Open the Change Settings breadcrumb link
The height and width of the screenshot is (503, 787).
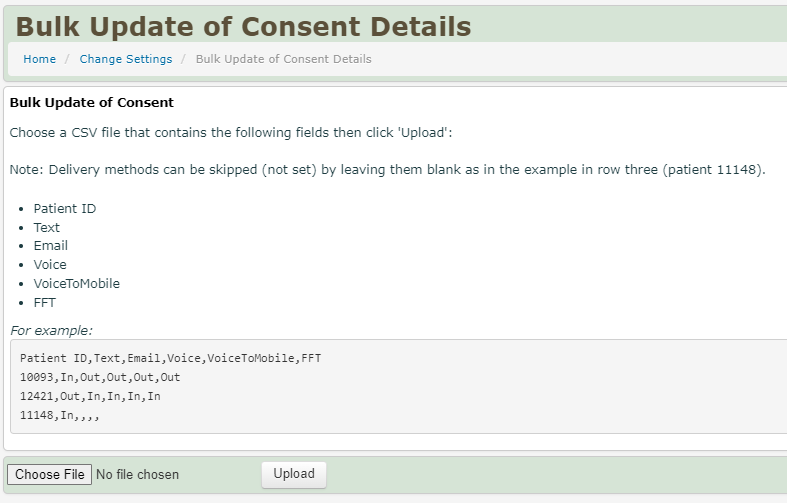(x=126, y=59)
